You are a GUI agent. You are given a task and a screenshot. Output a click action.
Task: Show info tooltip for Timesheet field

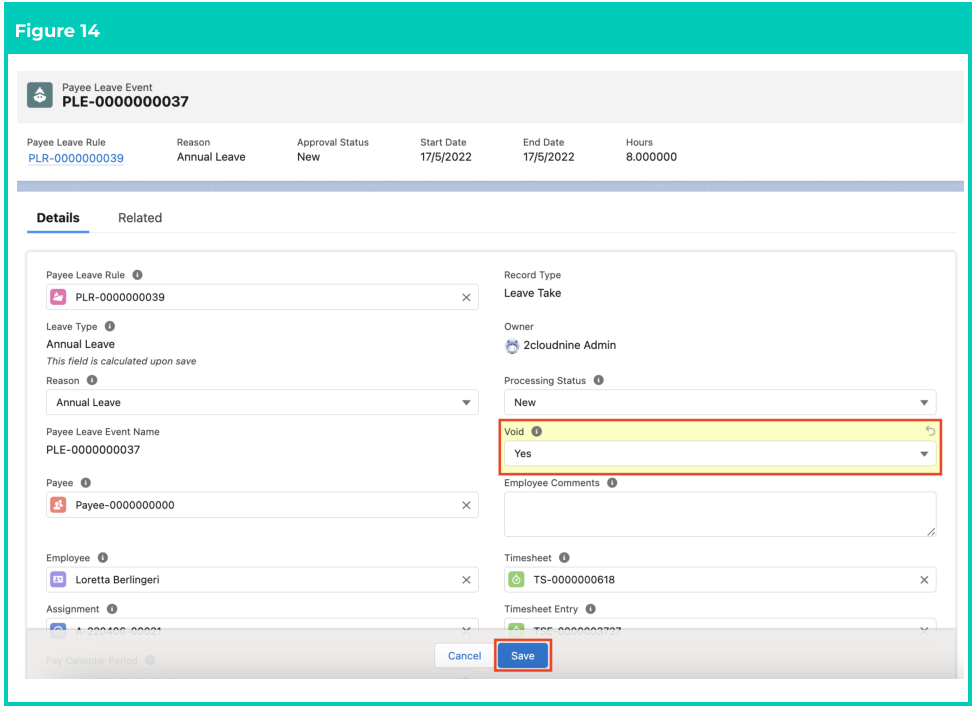coord(564,558)
